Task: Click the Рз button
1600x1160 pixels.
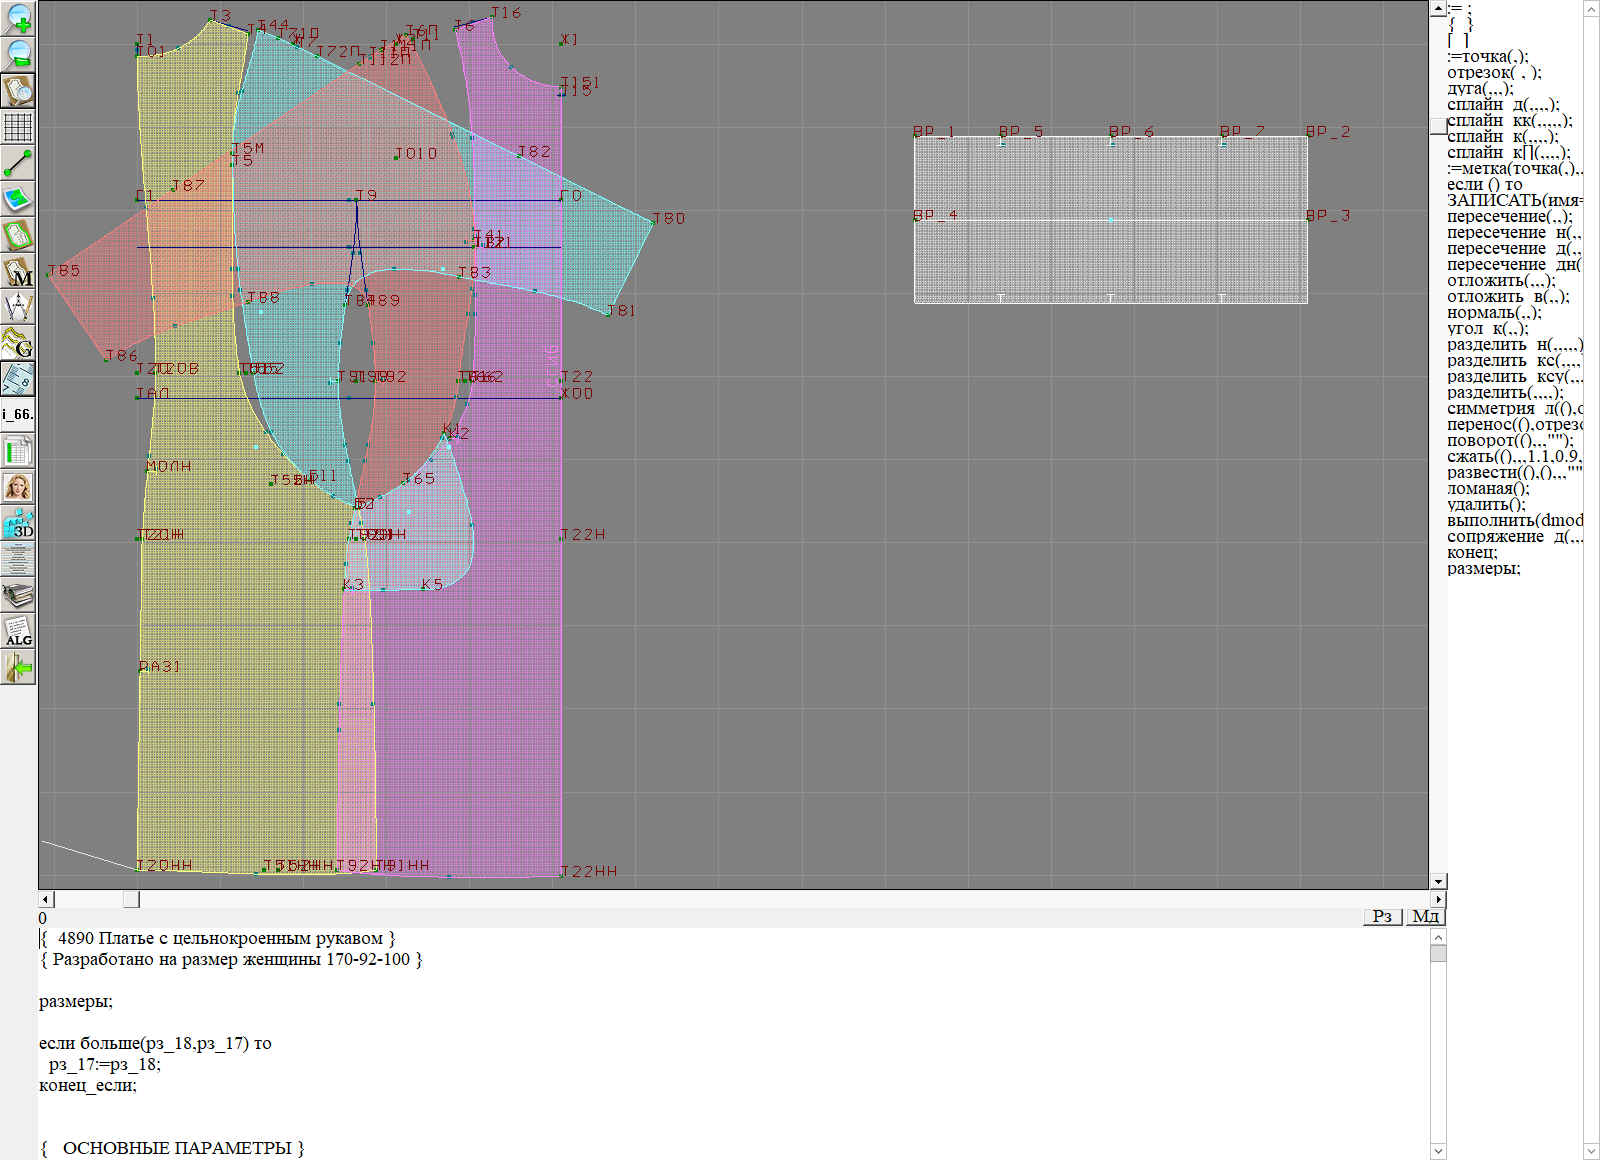Action: (x=1382, y=916)
